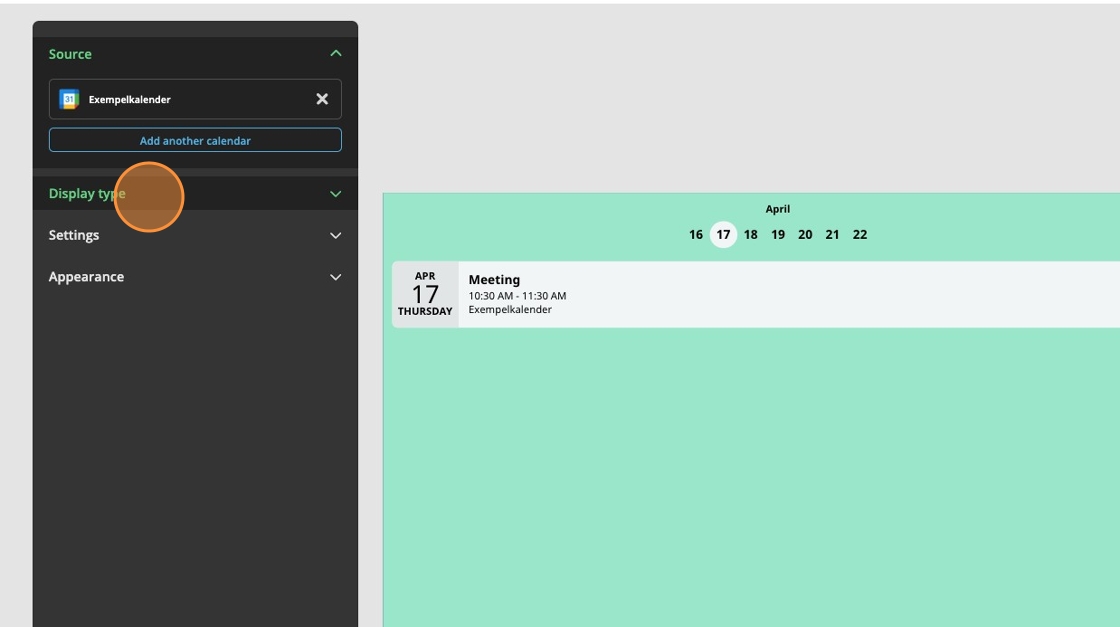Open the Appearance section label
Viewport: 1120px width, 627px height.
[86, 276]
